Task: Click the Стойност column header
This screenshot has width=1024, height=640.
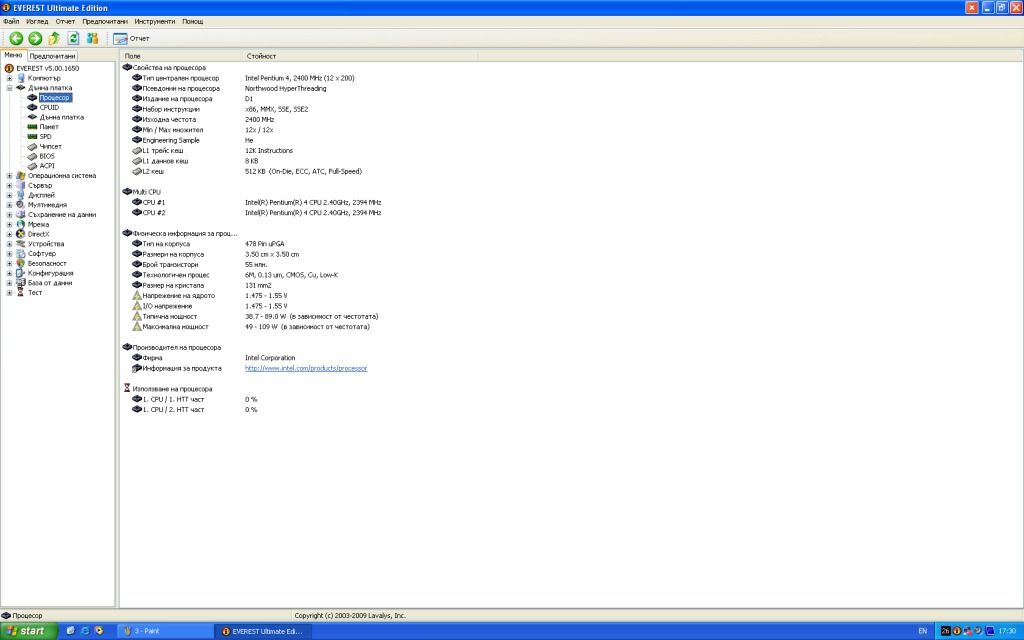Action: tap(360, 56)
